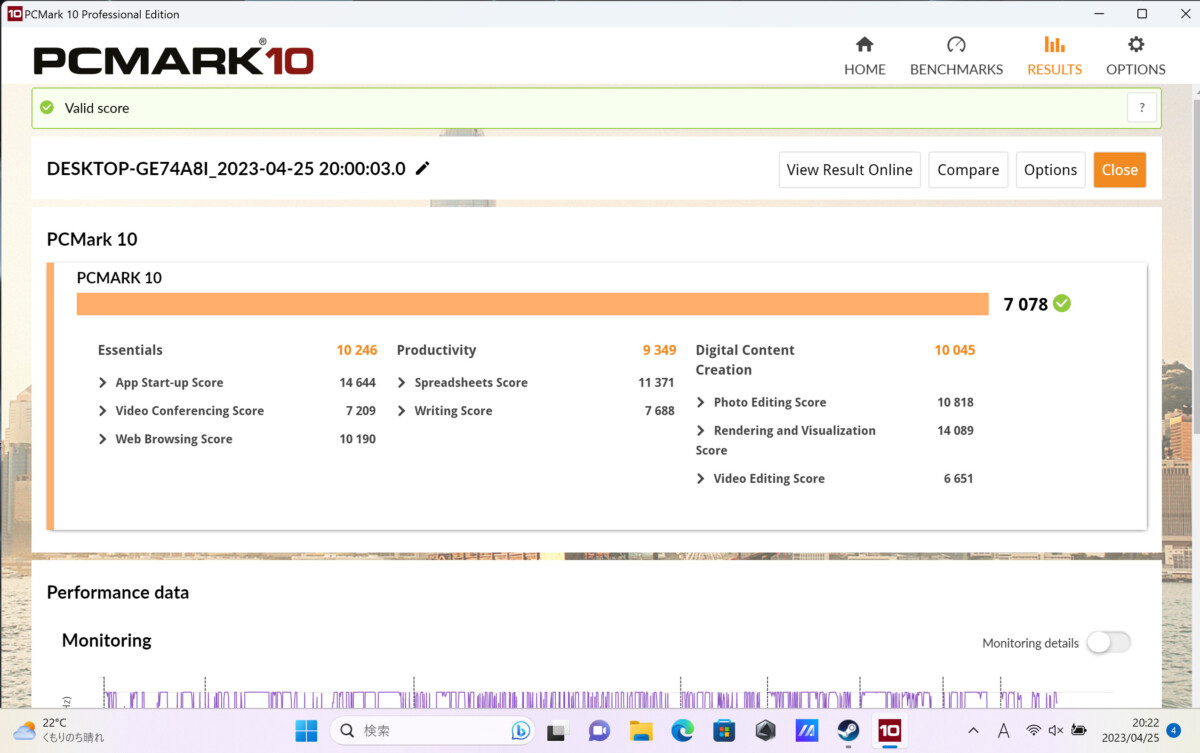This screenshot has width=1200, height=753.
Task: Switch to the BENCHMARKS tab
Action: tap(956, 56)
